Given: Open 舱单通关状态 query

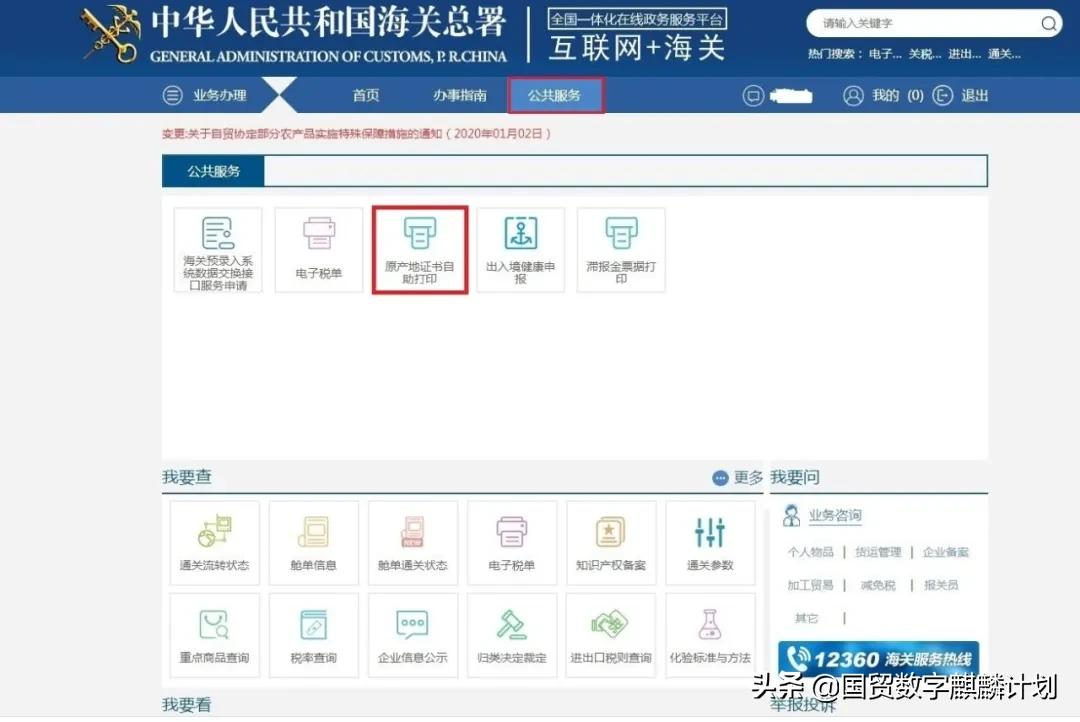Looking at the screenshot, I should click(413, 541).
